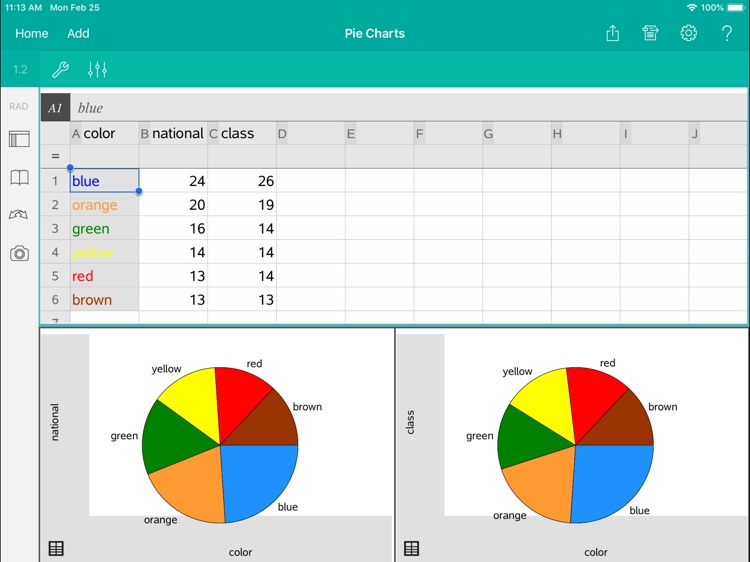
Task: Select cell containing orange
Action: pos(104,204)
